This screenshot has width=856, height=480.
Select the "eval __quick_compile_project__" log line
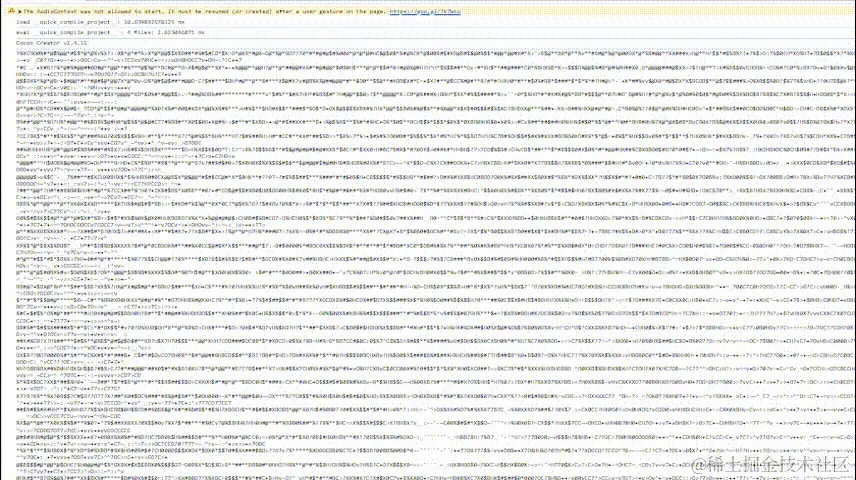pos(110,32)
